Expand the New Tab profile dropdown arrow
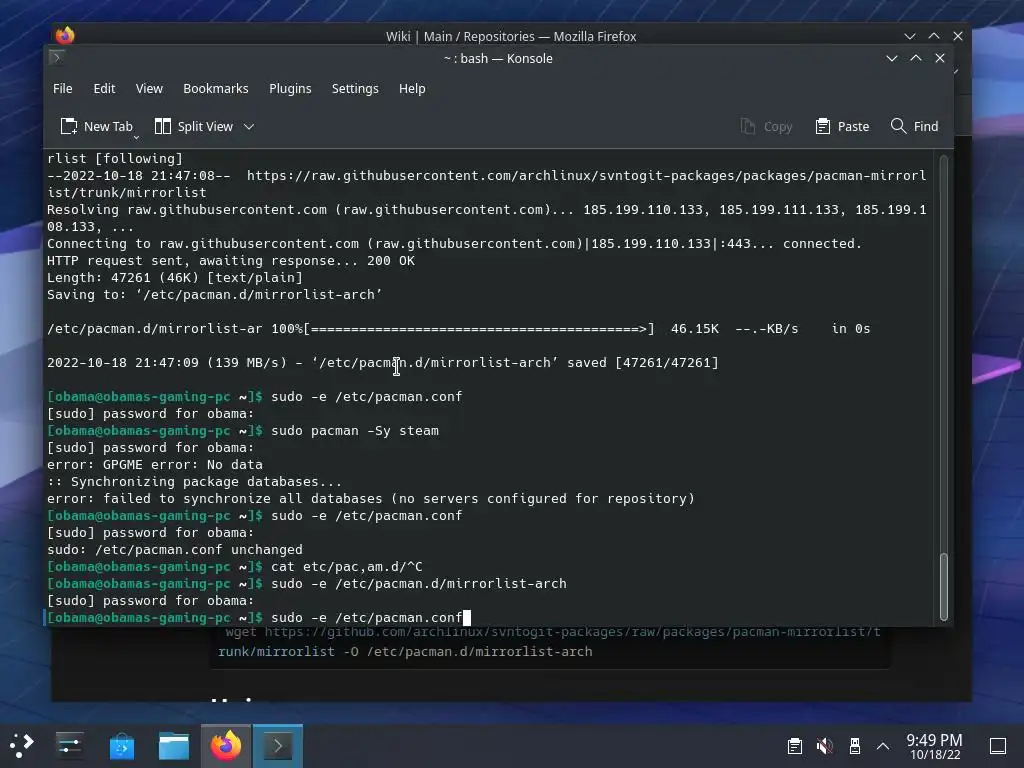 click(136, 137)
